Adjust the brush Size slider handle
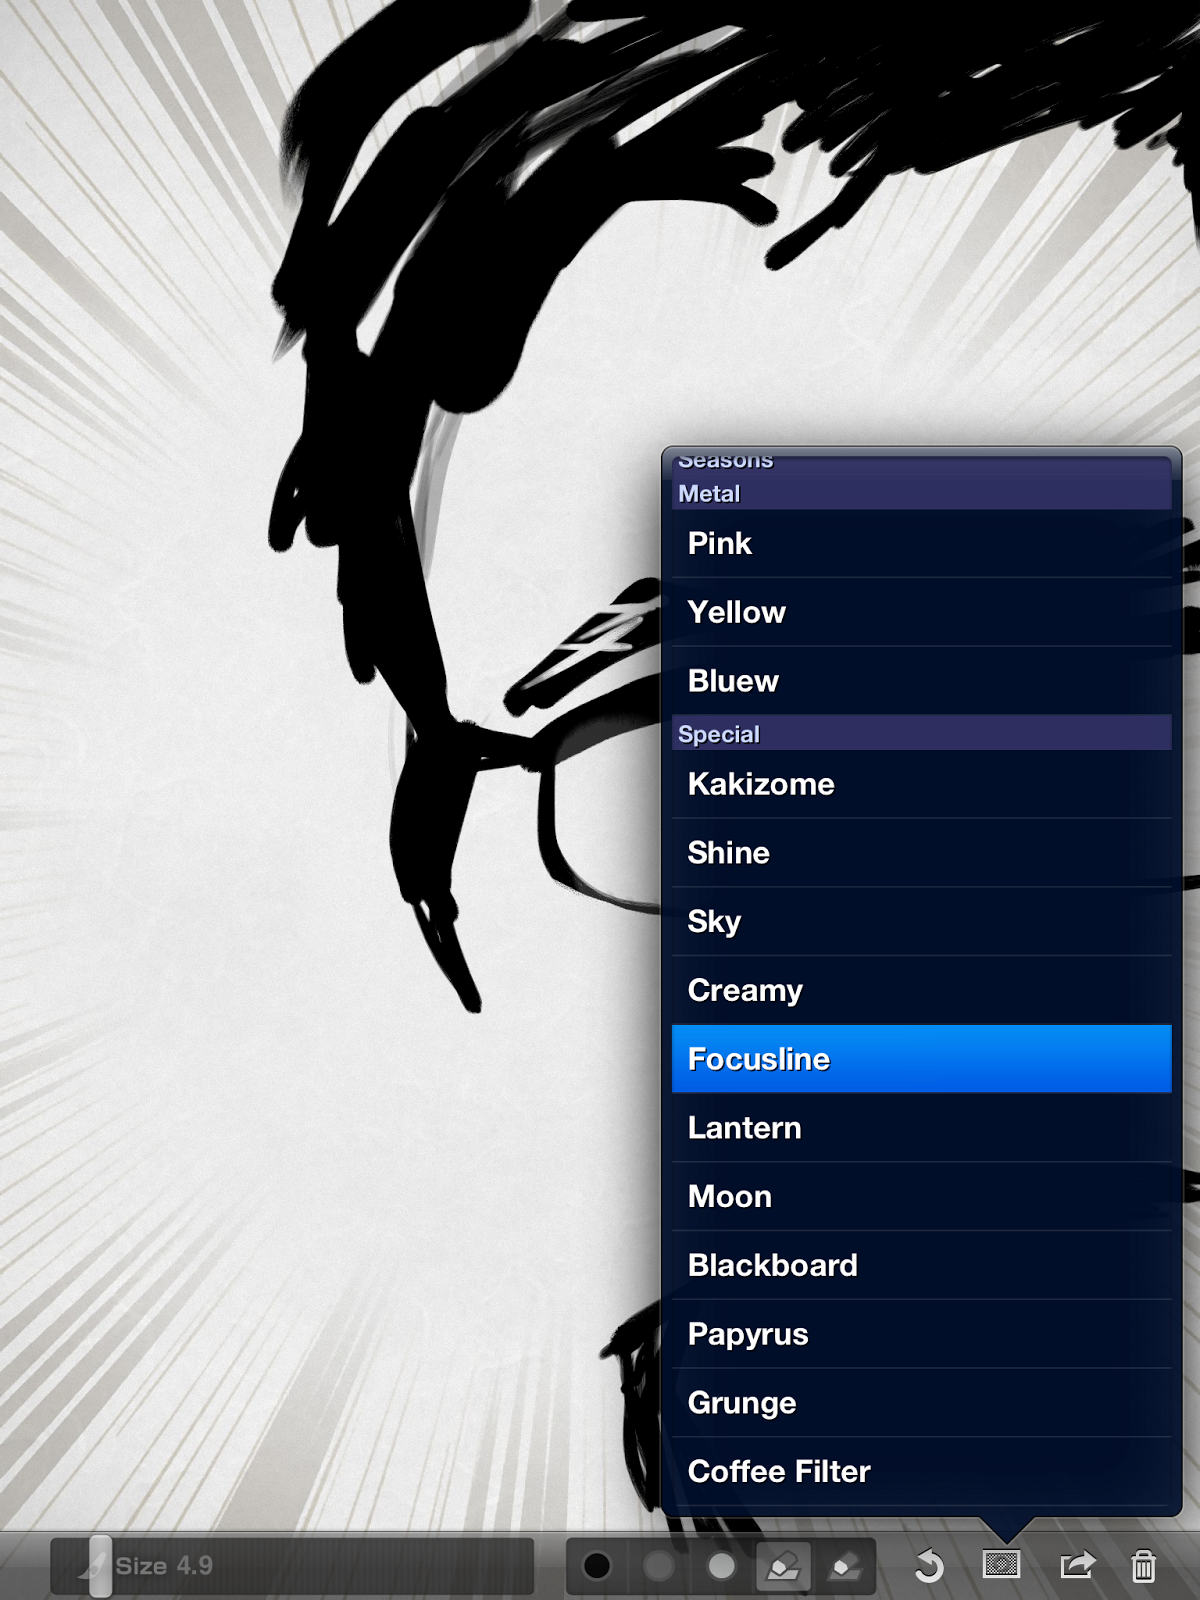Image resolution: width=1200 pixels, height=1600 pixels. tap(100, 1566)
